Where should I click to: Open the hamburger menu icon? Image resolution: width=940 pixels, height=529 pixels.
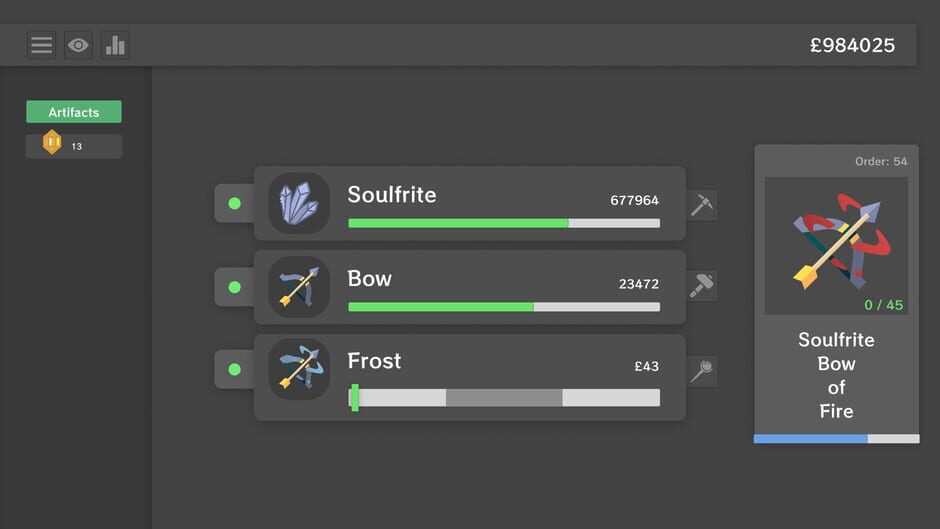pyautogui.click(x=41, y=45)
